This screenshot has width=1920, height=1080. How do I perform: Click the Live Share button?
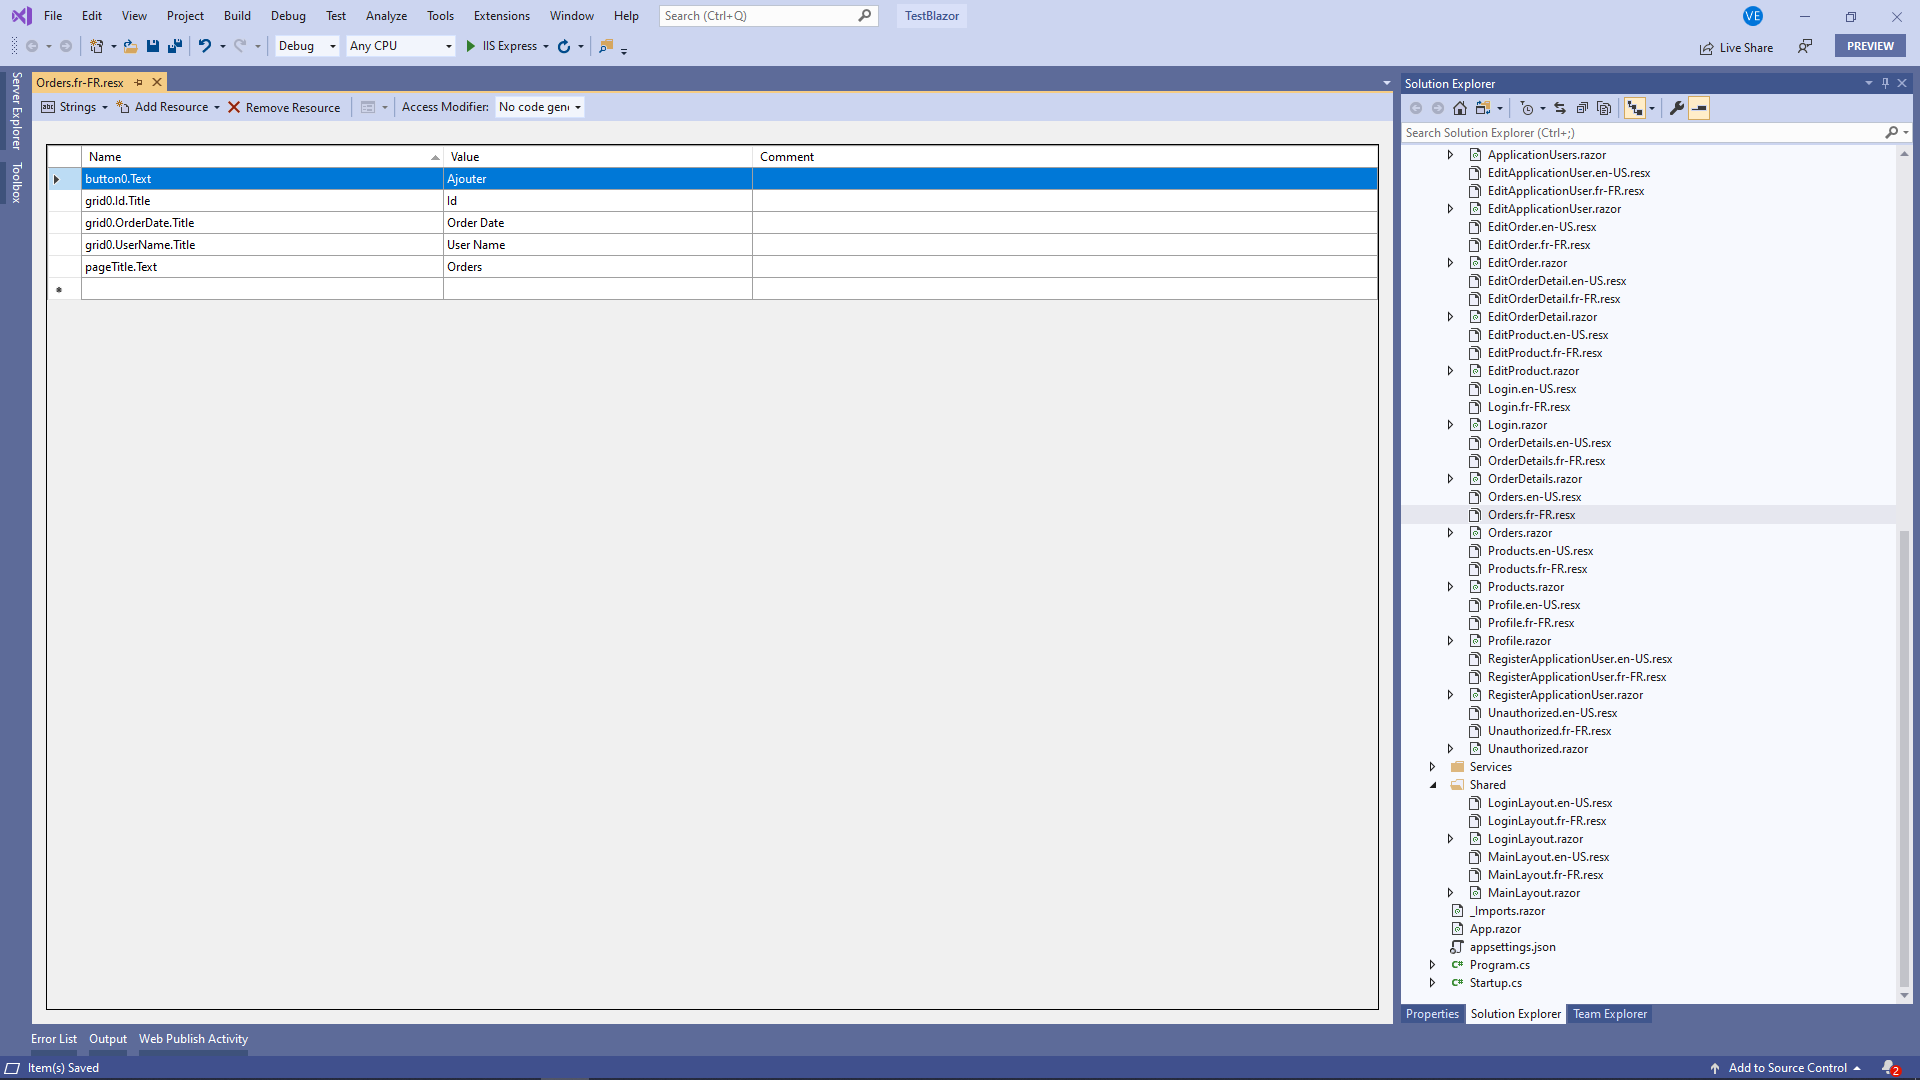pos(1736,47)
